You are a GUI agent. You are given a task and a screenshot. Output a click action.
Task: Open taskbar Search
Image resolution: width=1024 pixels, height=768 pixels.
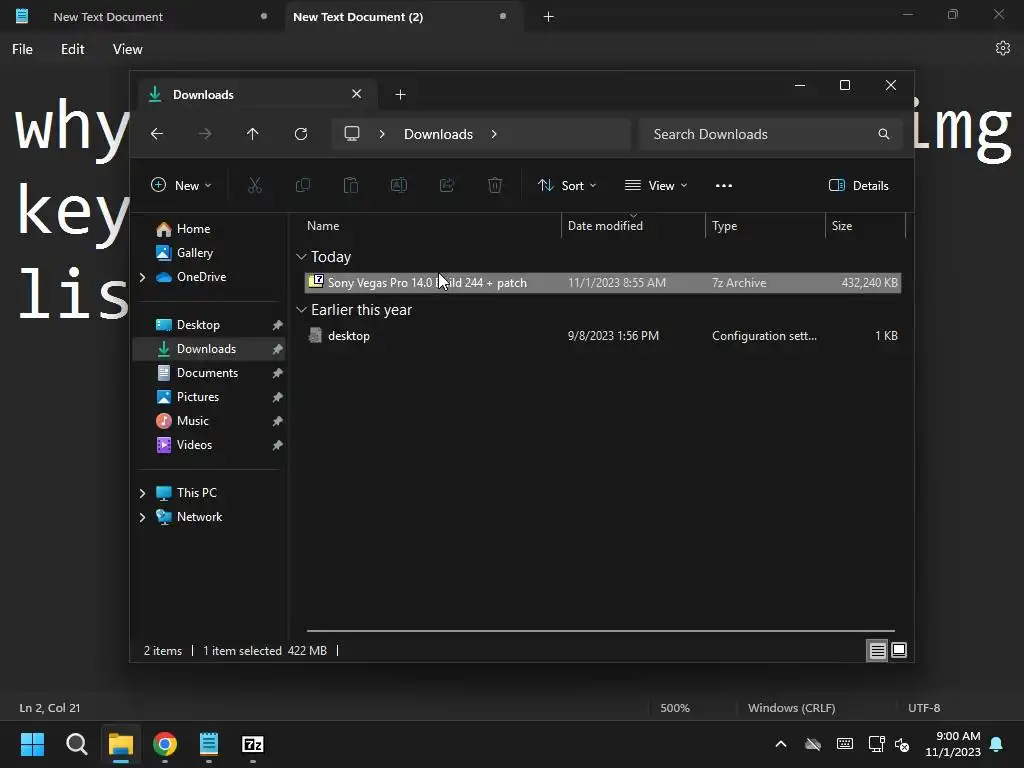pos(76,744)
